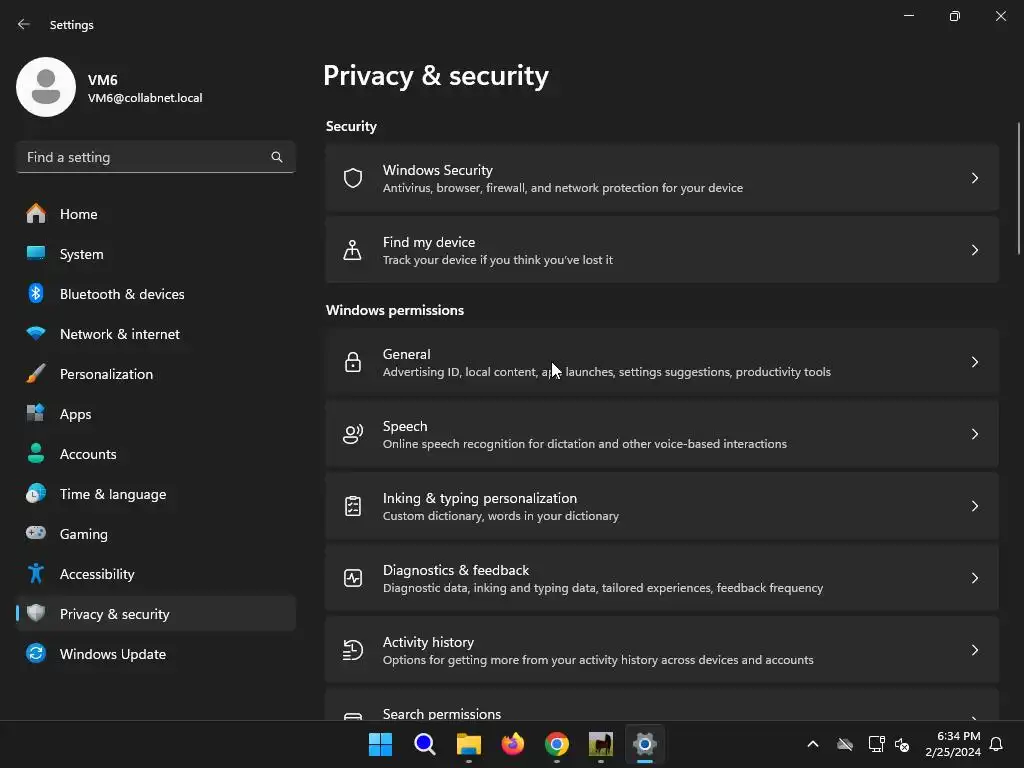Click the OneDrive cloud tray icon
Viewport: 1024px width, 768px height.
pyautogui.click(x=845, y=744)
